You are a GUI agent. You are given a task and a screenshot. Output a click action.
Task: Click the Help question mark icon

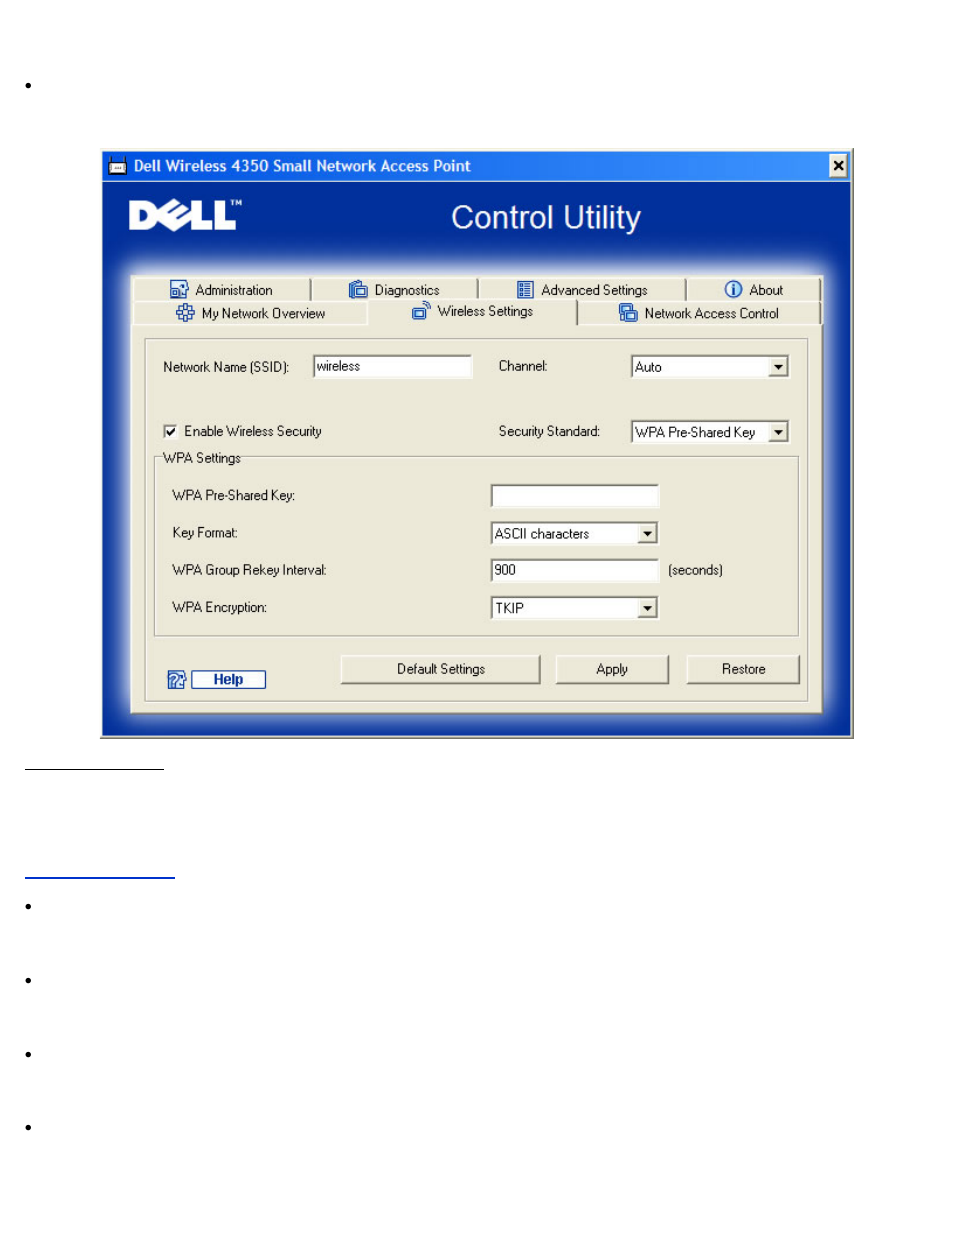pos(177,679)
